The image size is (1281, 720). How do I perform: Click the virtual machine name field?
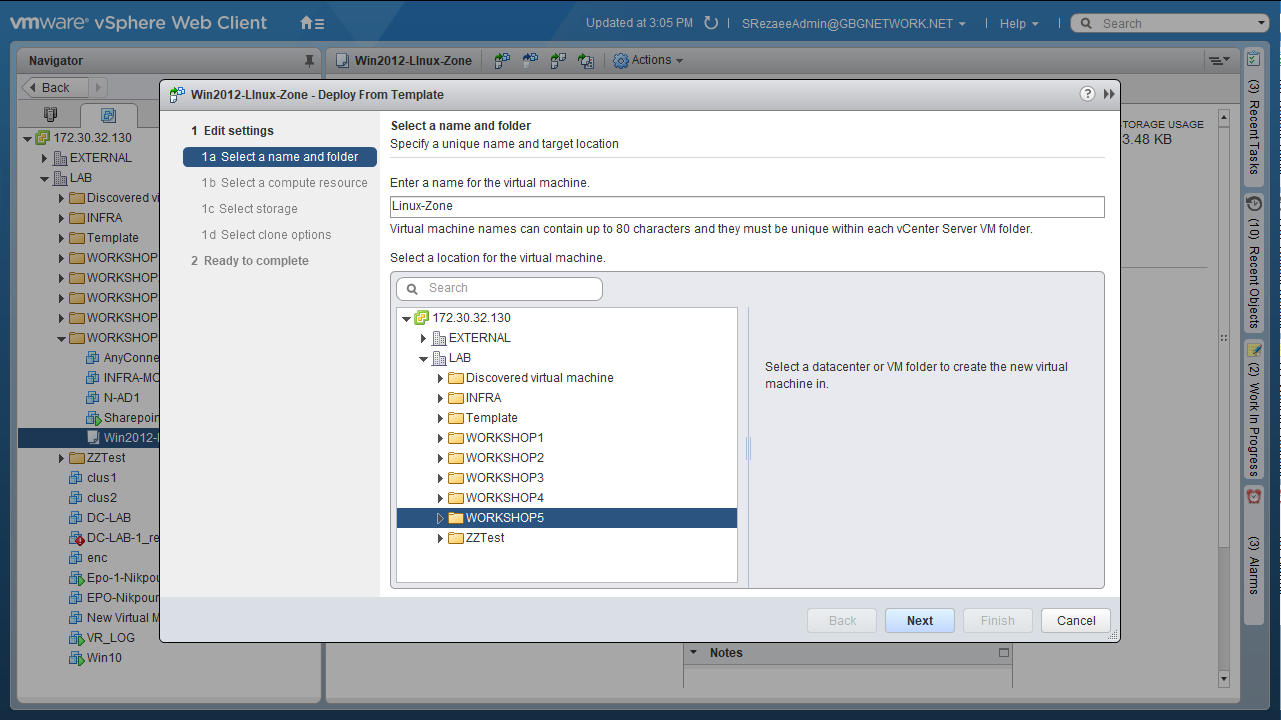pos(746,206)
